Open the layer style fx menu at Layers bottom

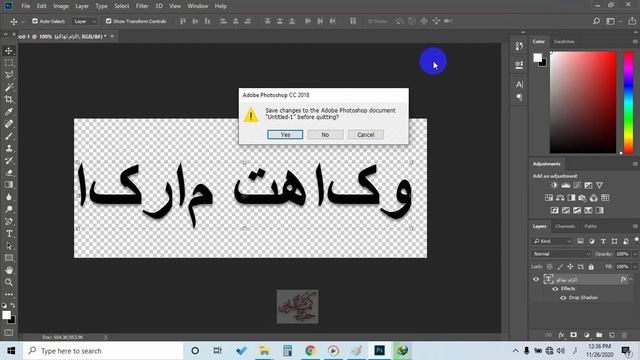[561, 335]
